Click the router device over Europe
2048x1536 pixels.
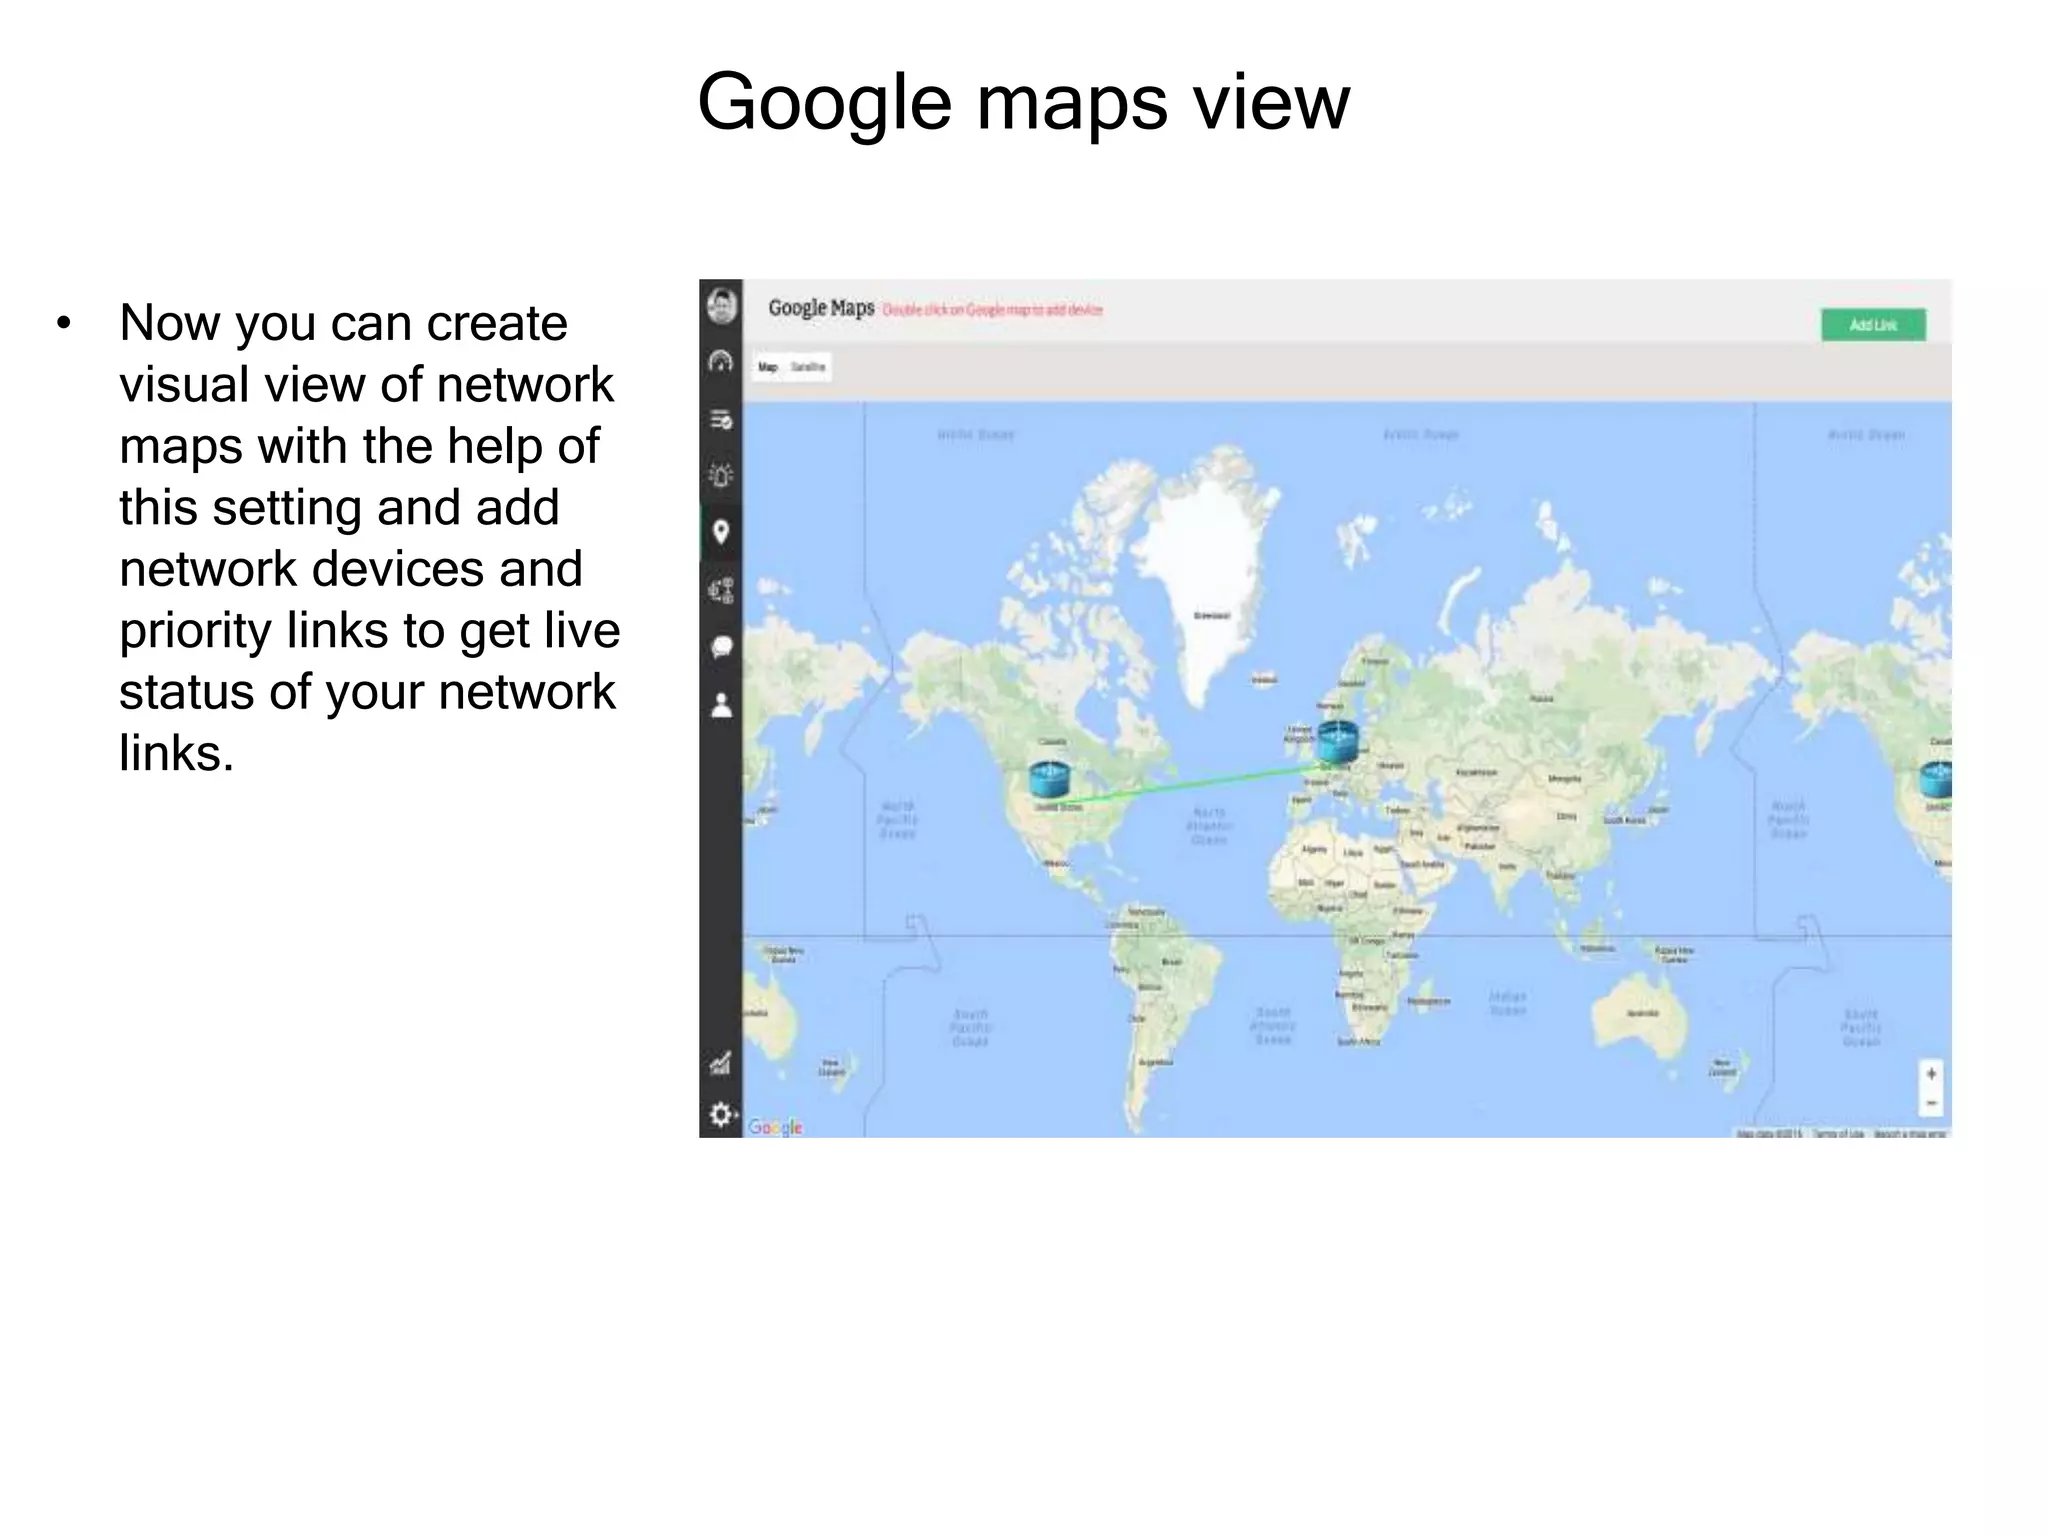pos(1337,743)
